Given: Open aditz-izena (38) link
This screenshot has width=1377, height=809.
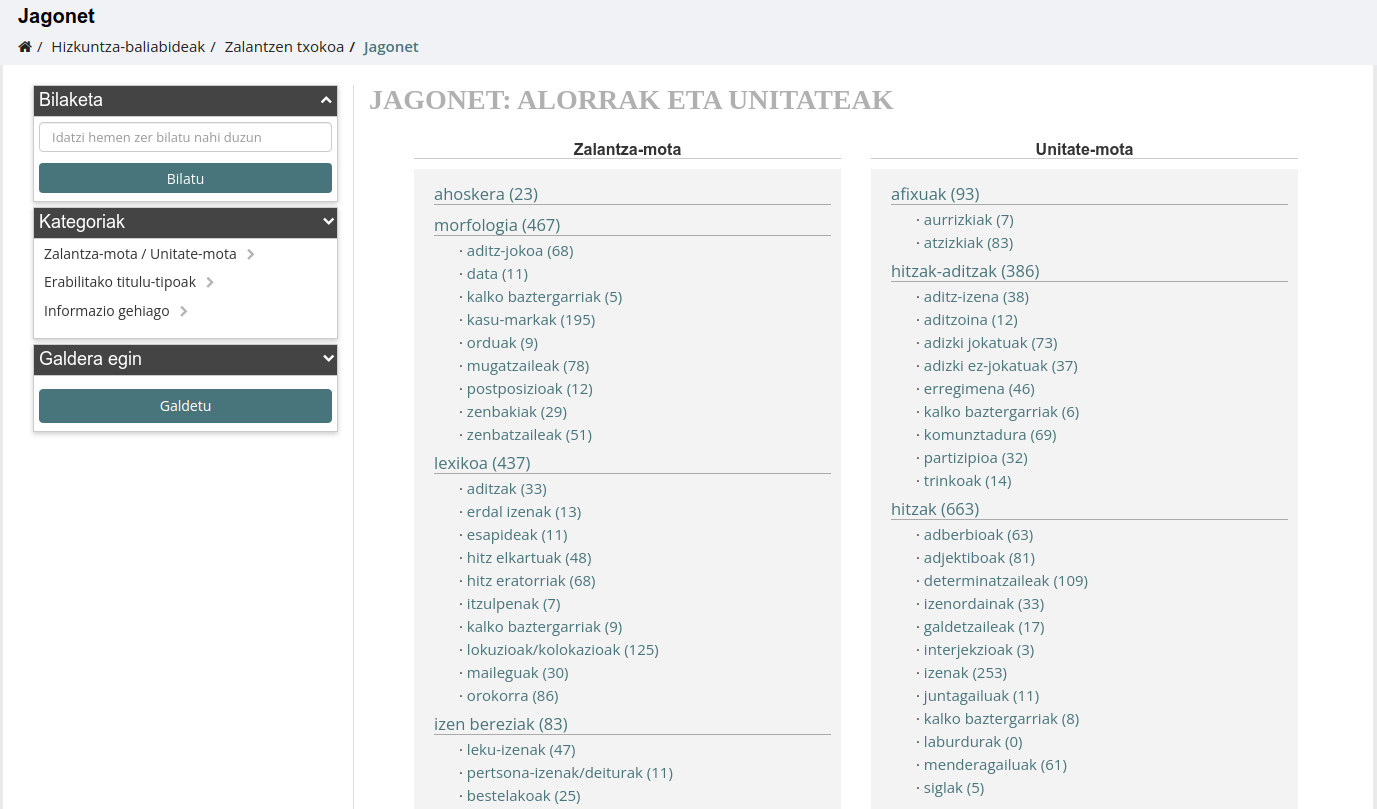Looking at the screenshot, I should pyautogui.click(x=976, y=297).
